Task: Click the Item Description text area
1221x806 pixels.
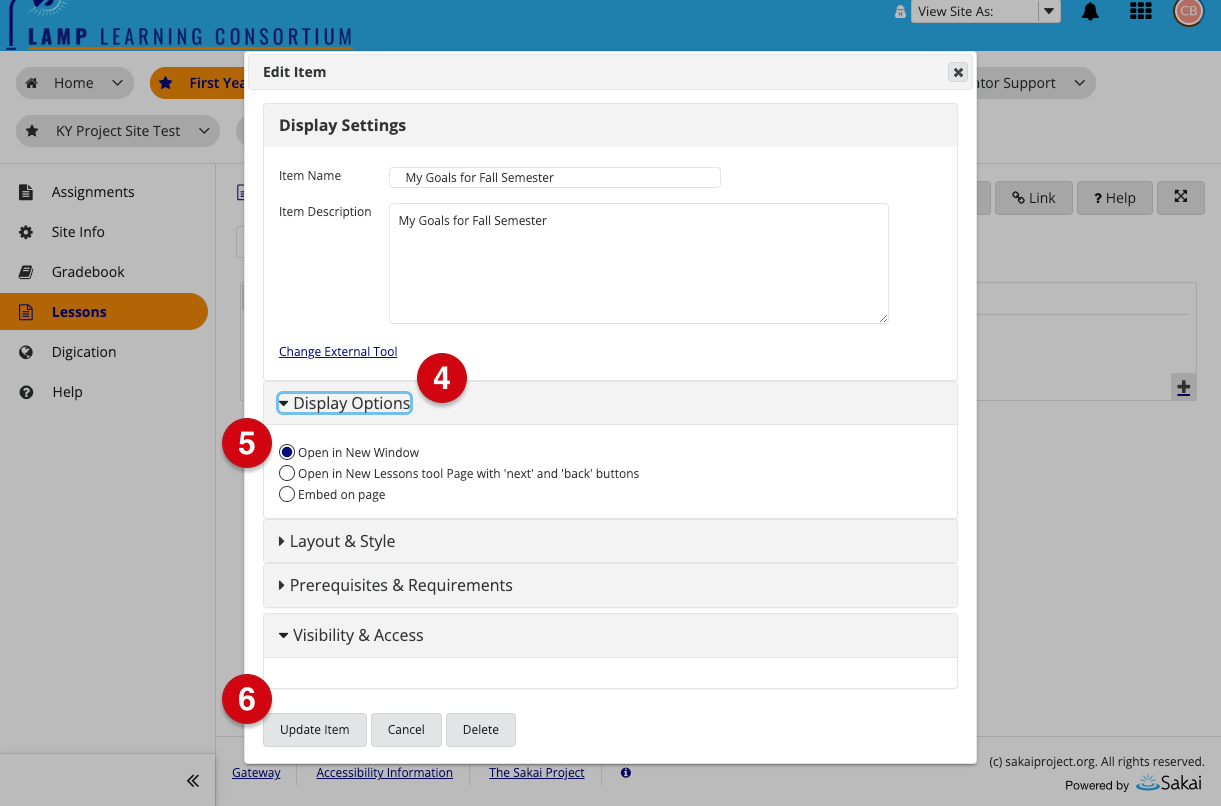Action: pos(639,264)
